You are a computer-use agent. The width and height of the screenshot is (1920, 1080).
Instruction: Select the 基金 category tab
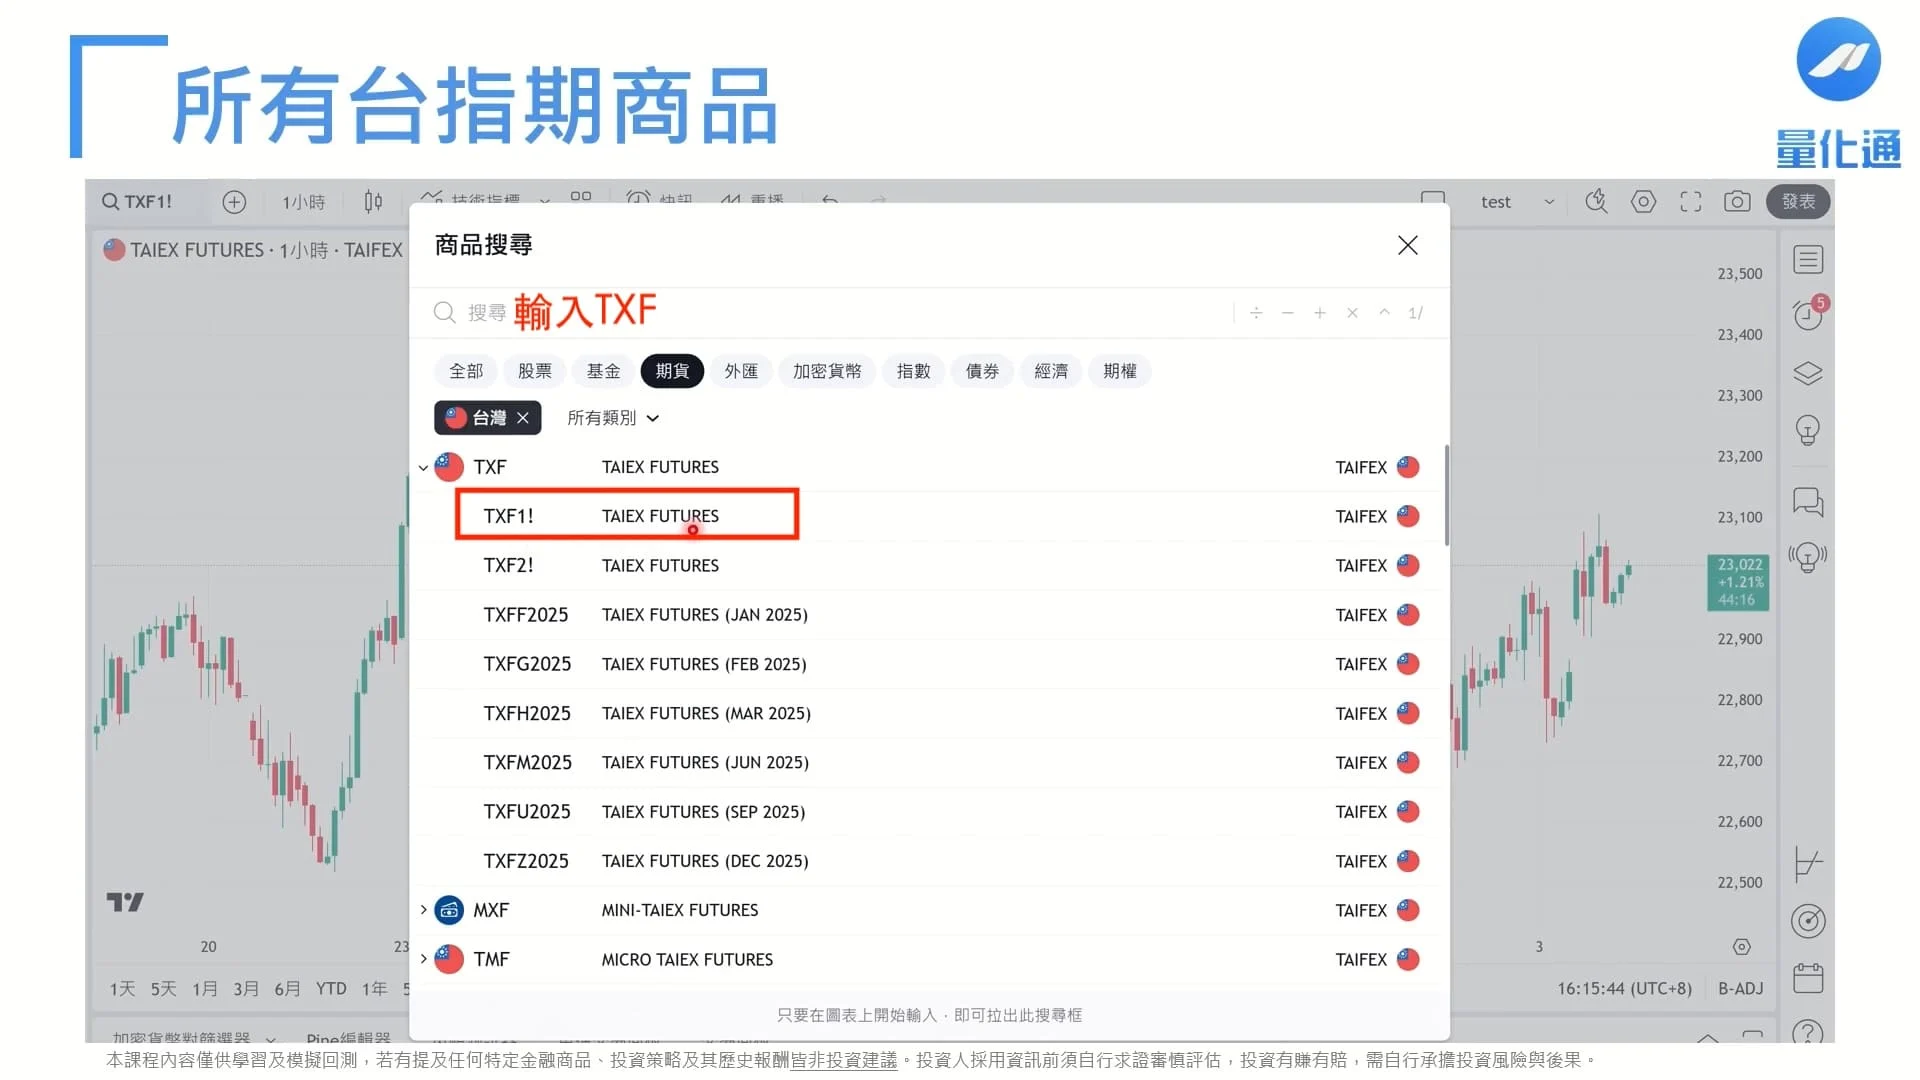tap(604, 371)
